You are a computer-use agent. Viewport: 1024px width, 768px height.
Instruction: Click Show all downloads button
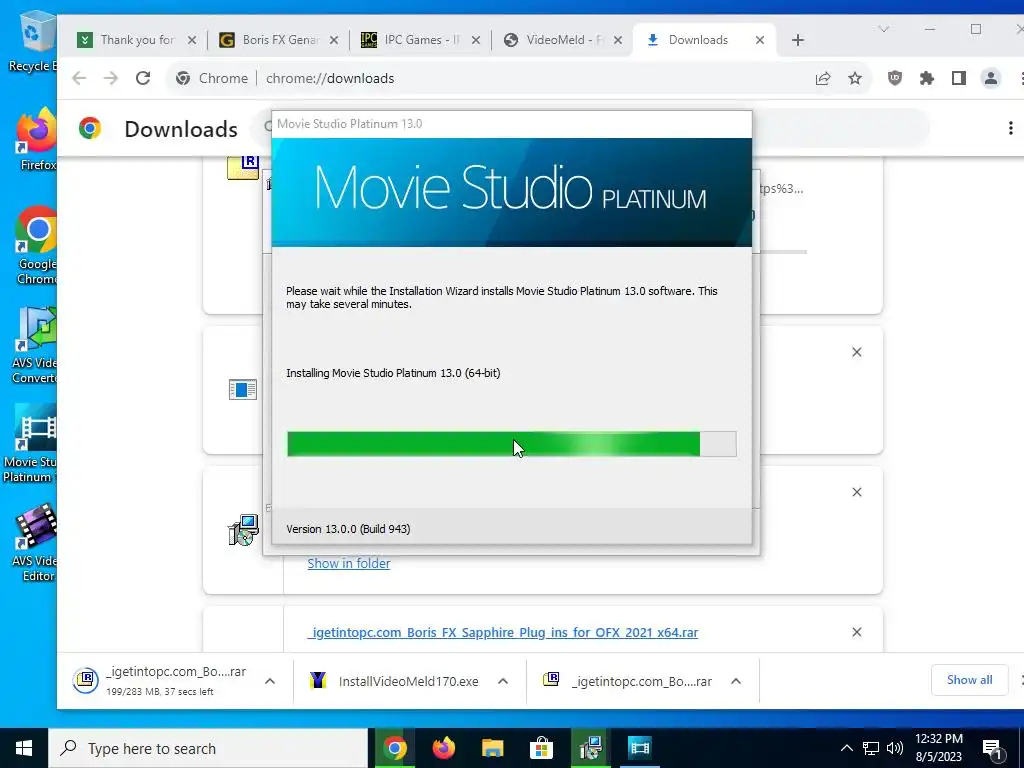pos(969,680)
